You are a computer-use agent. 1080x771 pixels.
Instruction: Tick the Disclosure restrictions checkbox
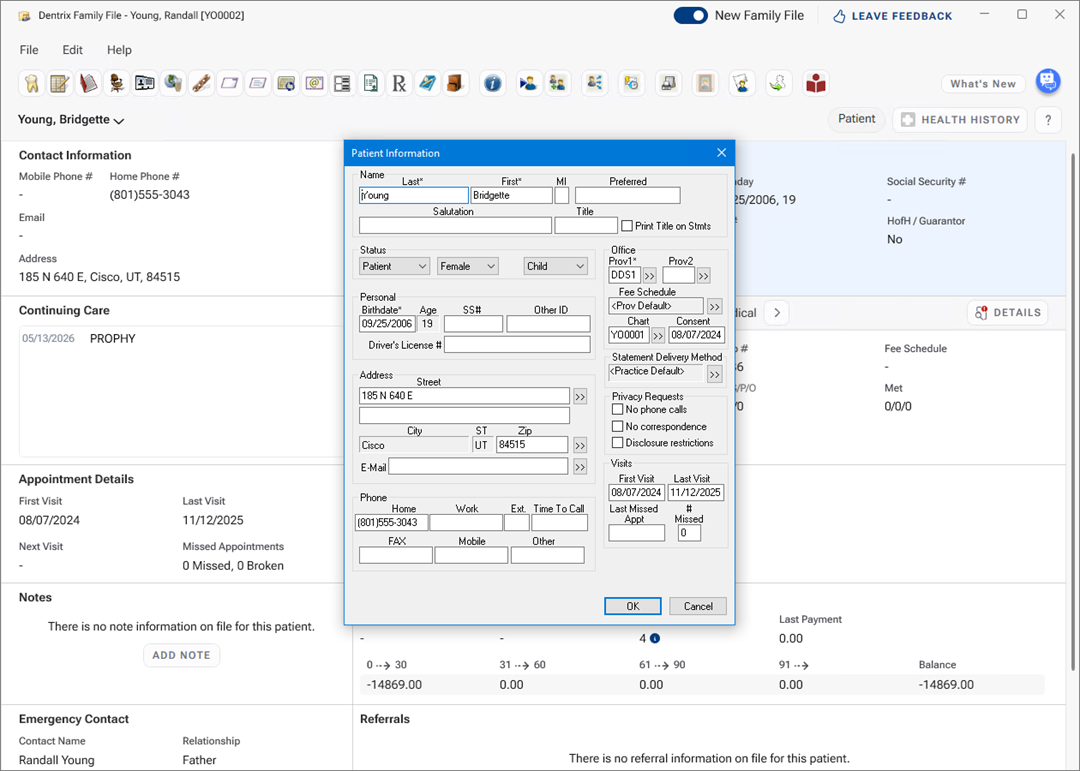pyautogui.click(x=618, y=443)
